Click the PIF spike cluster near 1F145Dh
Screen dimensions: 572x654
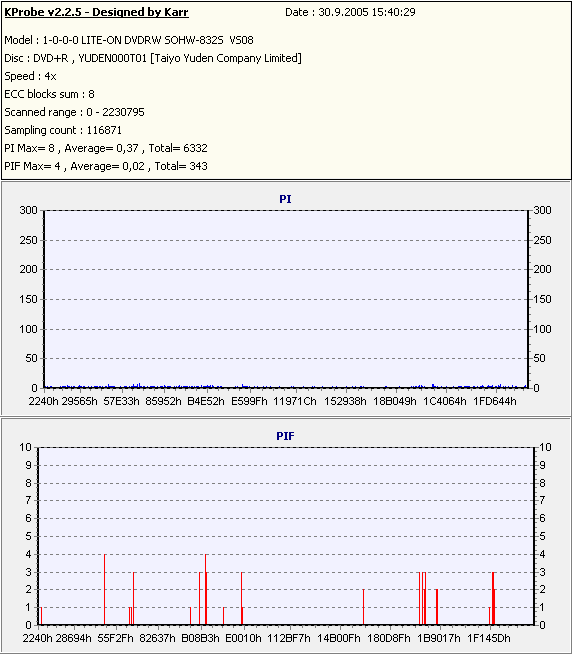493,598
